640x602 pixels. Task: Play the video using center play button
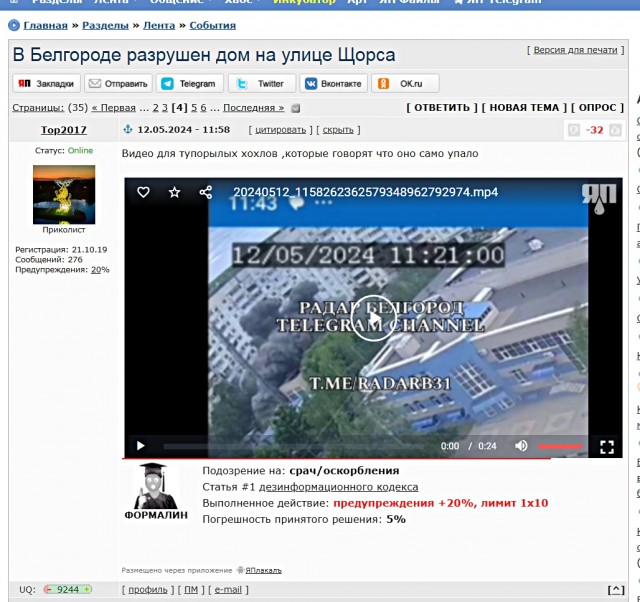click(x=373, y=318)
